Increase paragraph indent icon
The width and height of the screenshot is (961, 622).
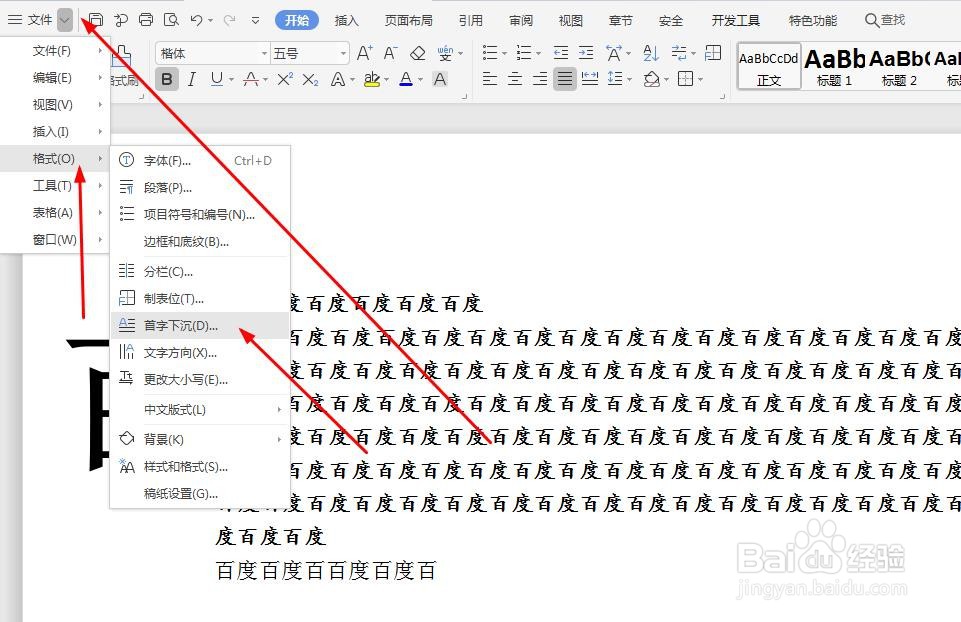tap(586, 53)
